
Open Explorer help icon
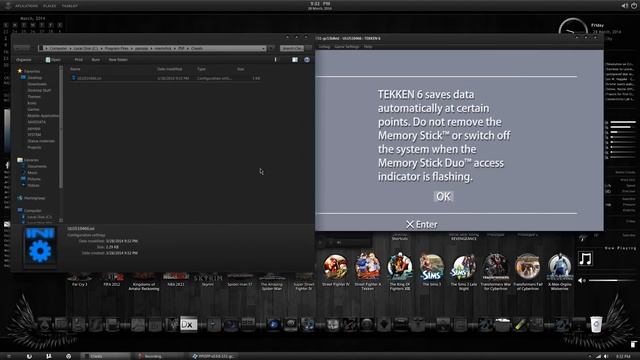307,60
